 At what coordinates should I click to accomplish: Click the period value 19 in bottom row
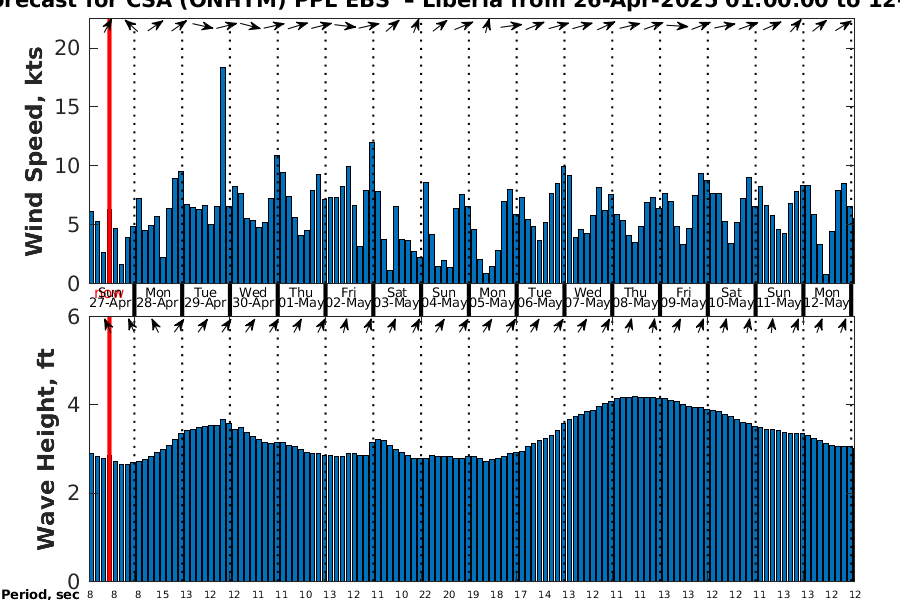point(472,594)
